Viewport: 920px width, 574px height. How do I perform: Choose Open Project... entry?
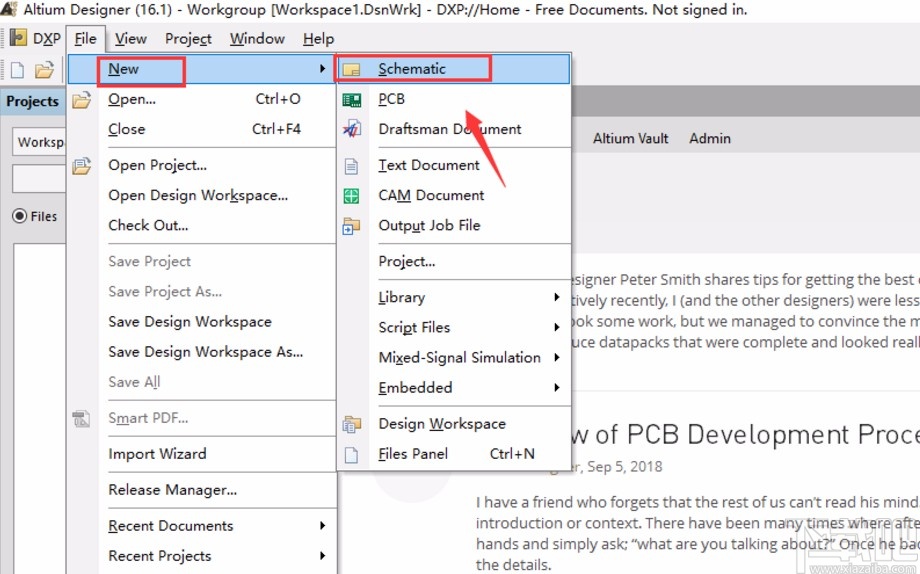(201, 166)
